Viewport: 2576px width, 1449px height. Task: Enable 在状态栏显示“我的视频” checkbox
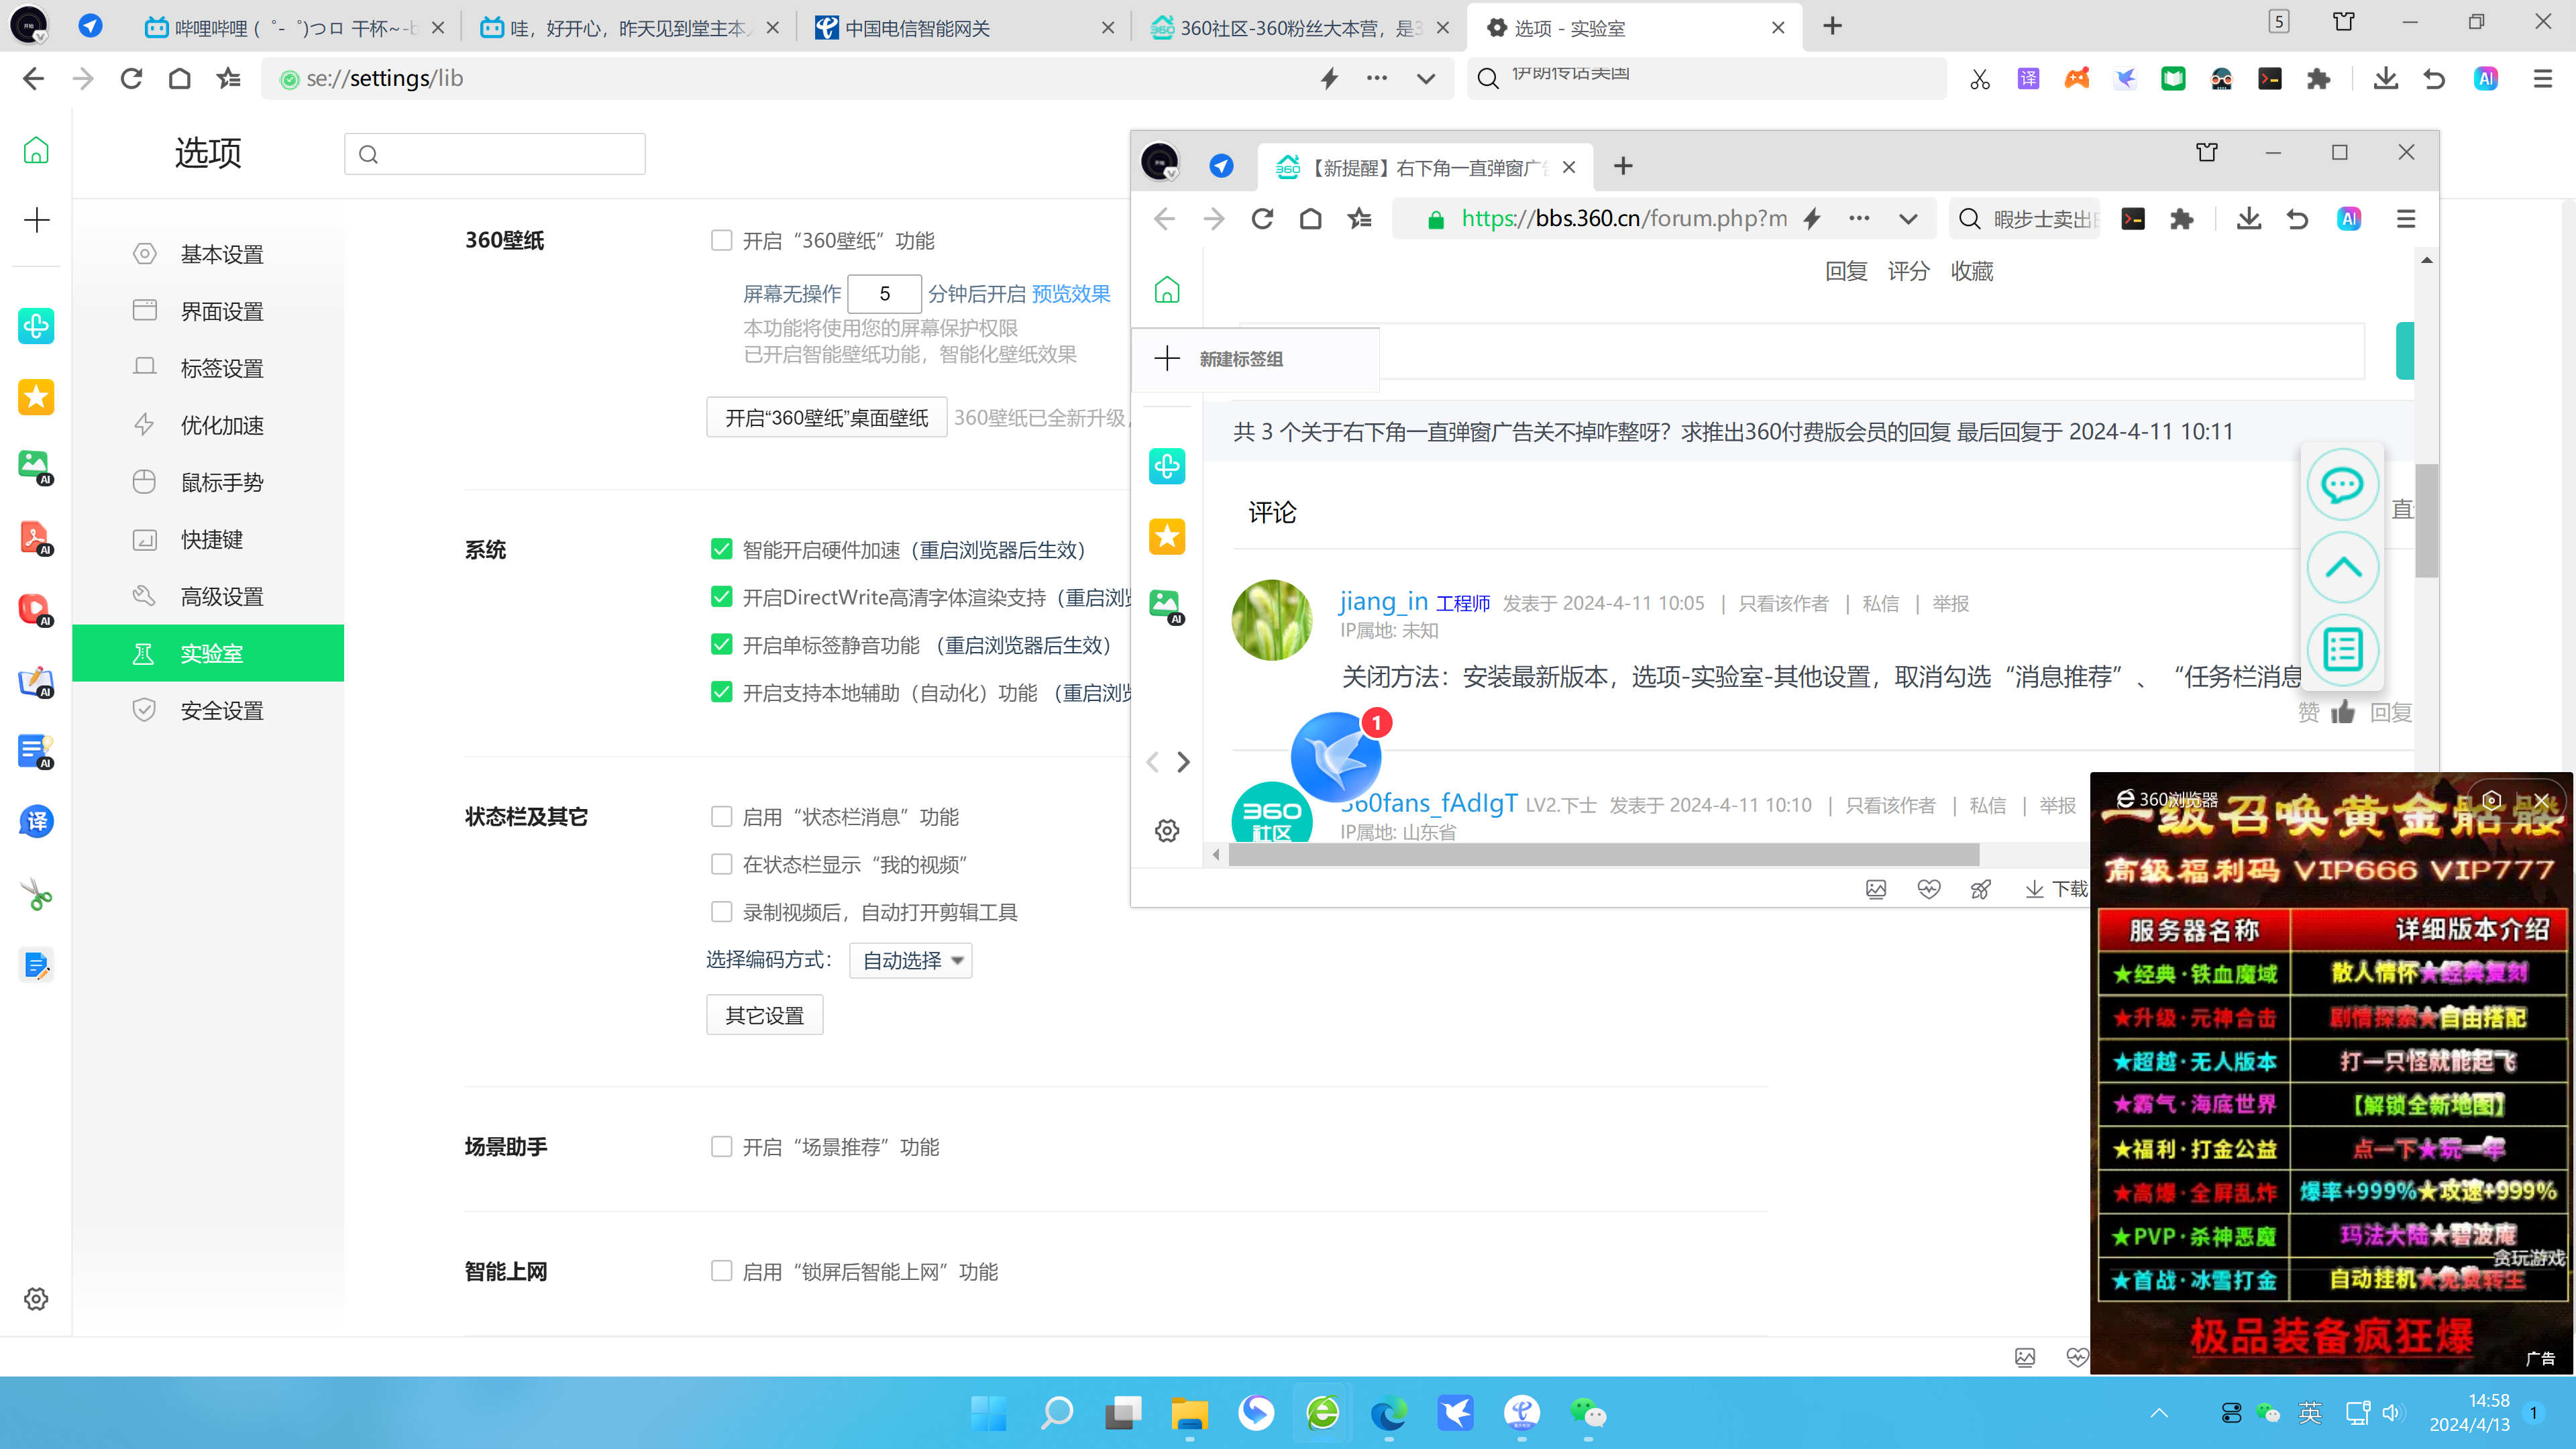pos(721,864)
